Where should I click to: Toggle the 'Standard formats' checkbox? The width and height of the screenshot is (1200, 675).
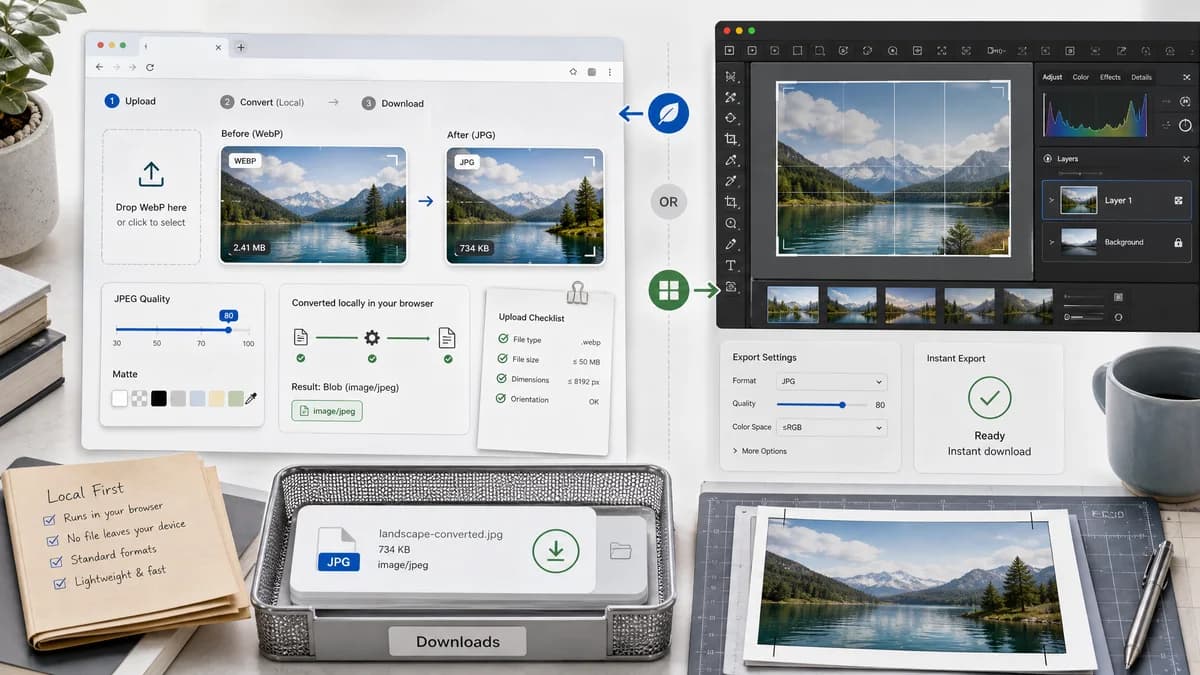coord(58,561)
